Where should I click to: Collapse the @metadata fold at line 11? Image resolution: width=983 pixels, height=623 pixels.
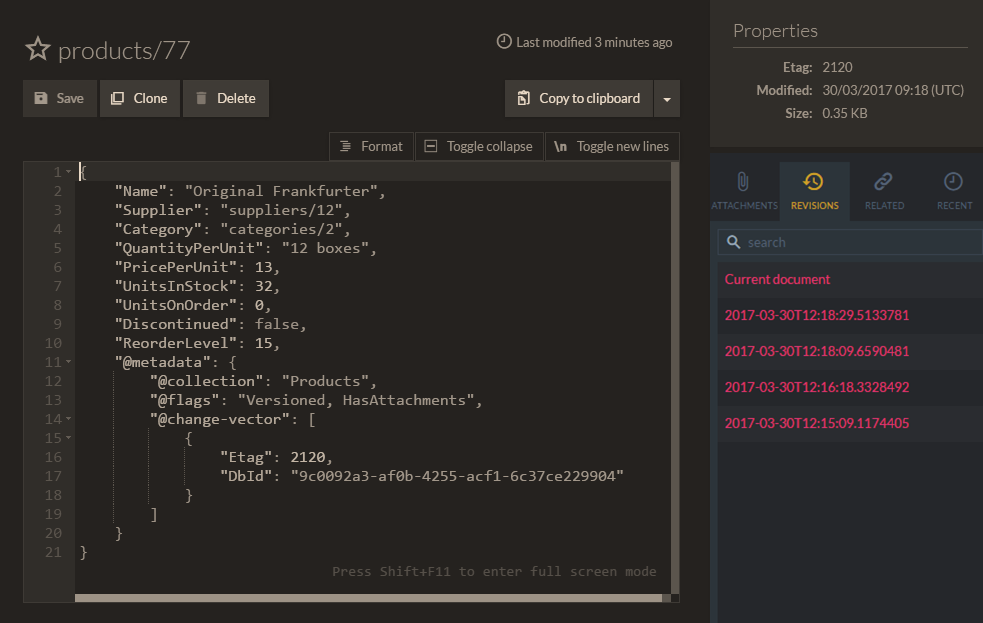tap(68, 362)
